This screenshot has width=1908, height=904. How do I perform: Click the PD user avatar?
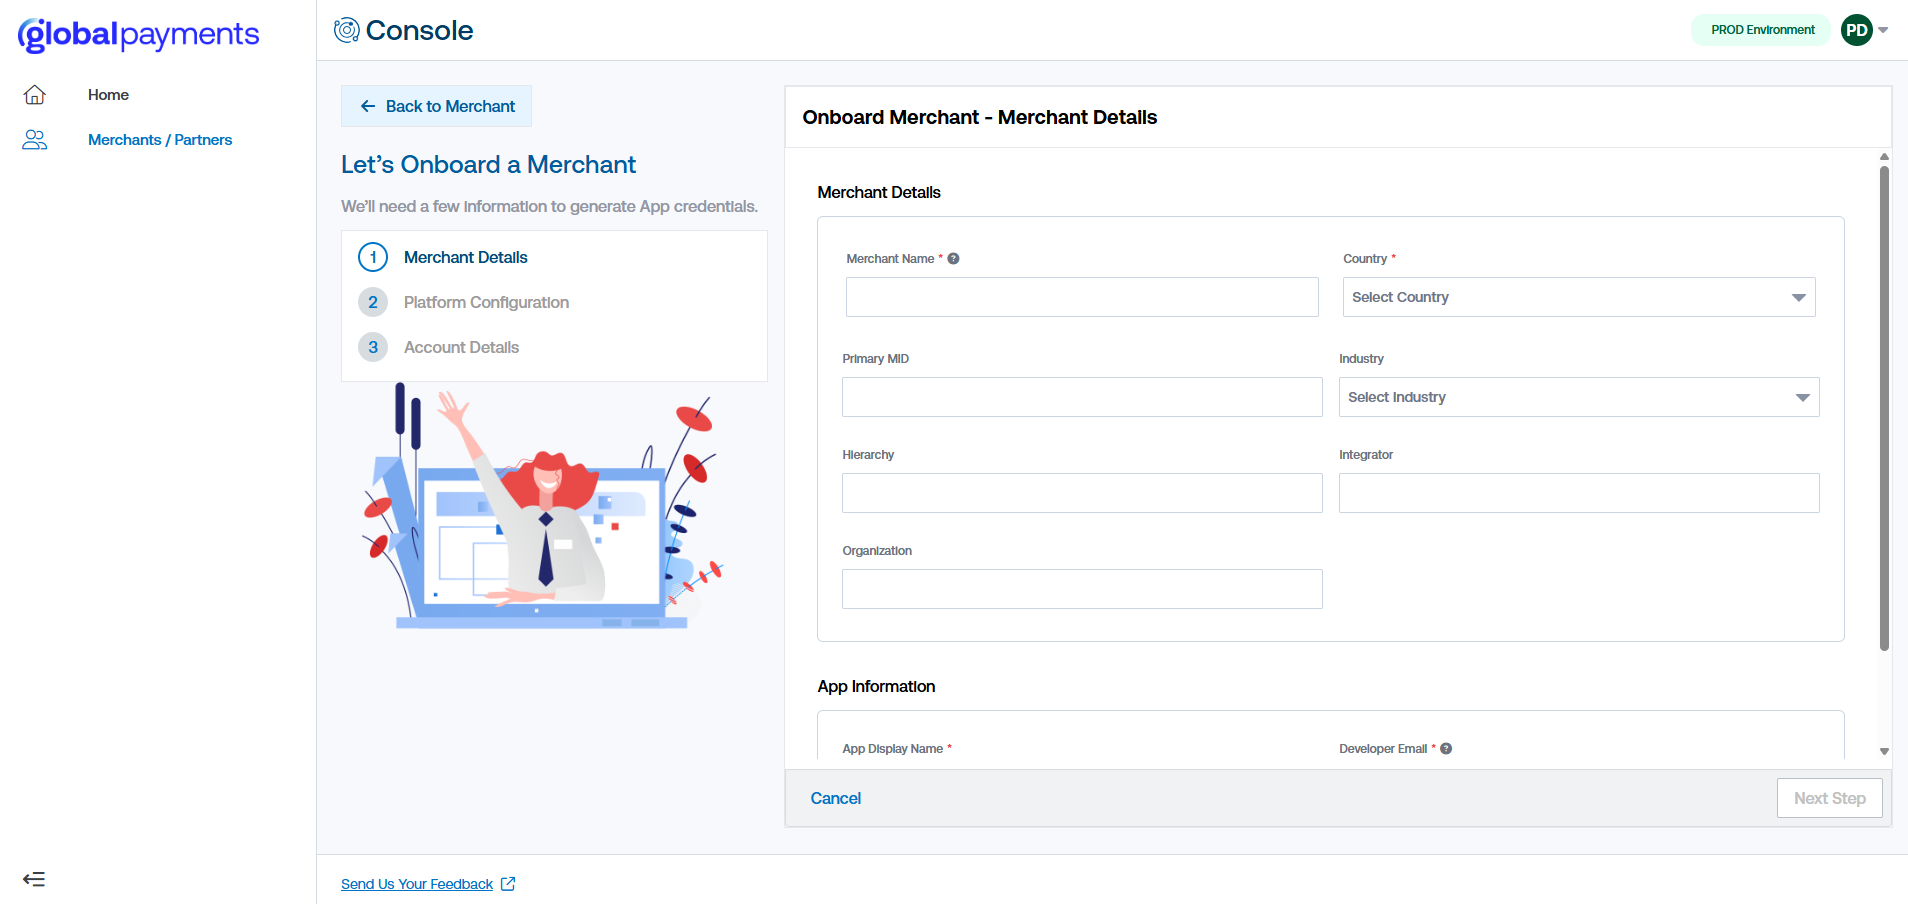point(1856,30)
